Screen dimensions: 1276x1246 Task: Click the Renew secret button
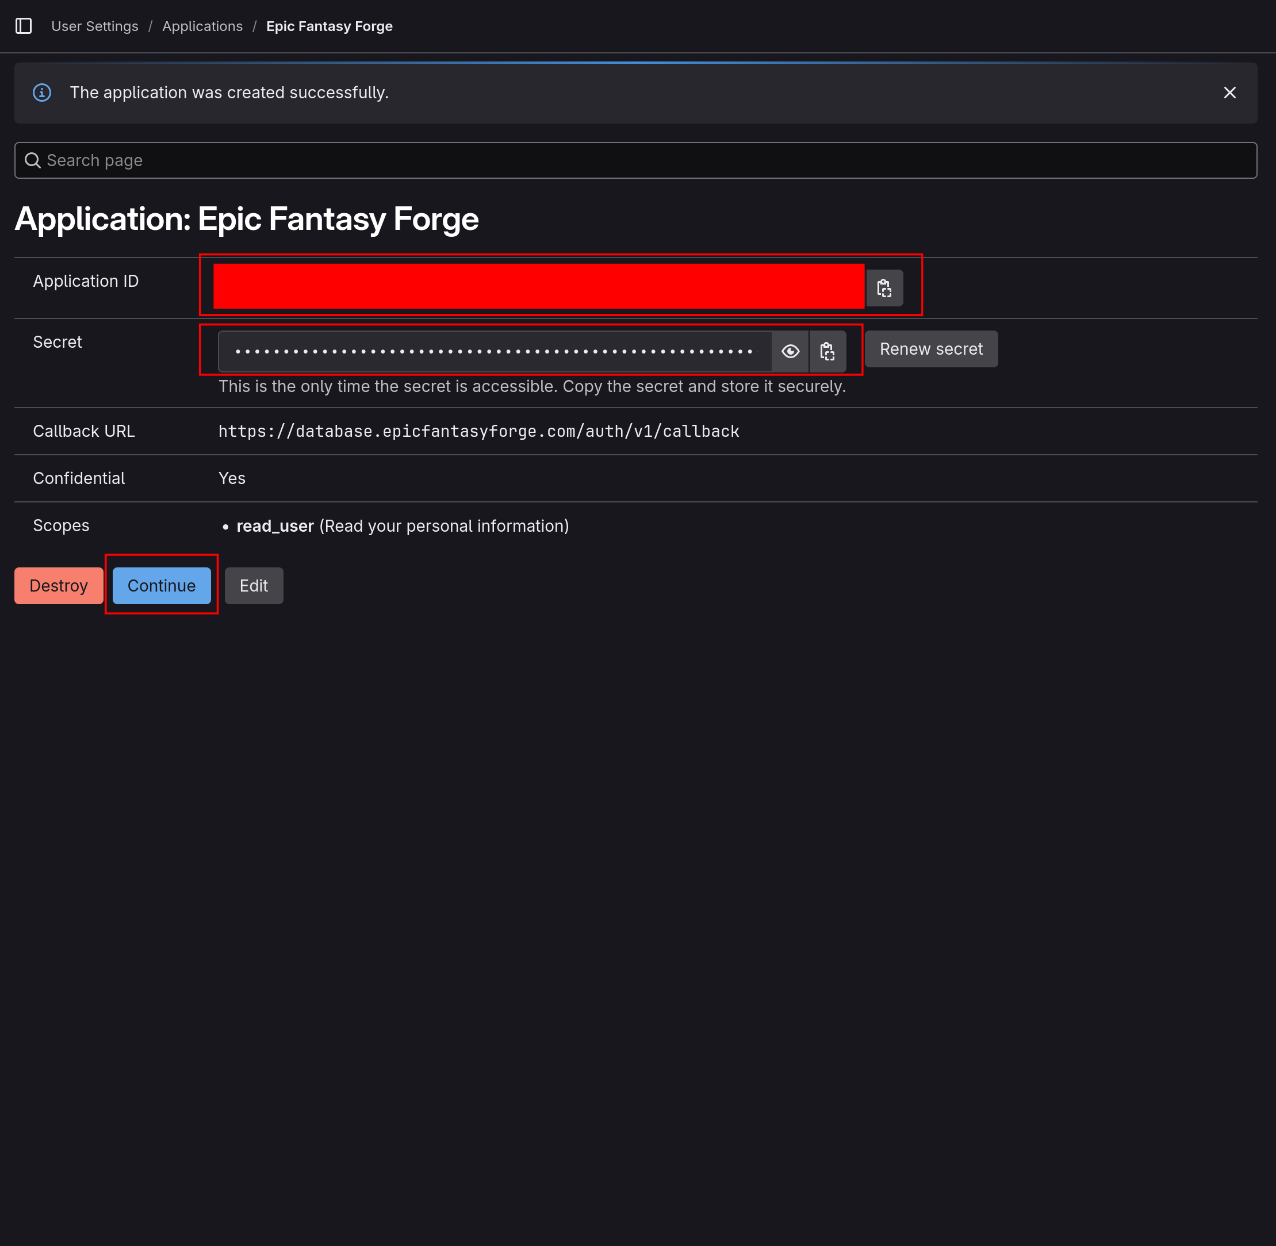tap(931, 349)
